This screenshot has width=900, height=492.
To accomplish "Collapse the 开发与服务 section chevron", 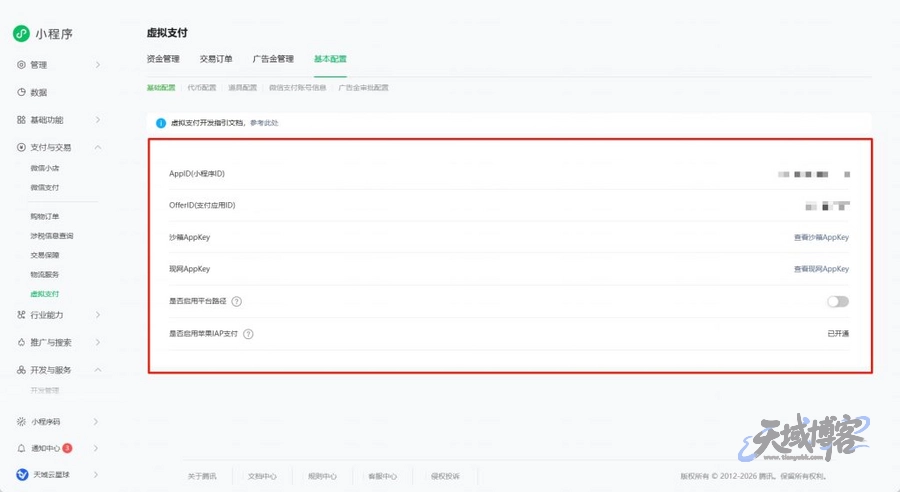I will click(x=98, y=370).
